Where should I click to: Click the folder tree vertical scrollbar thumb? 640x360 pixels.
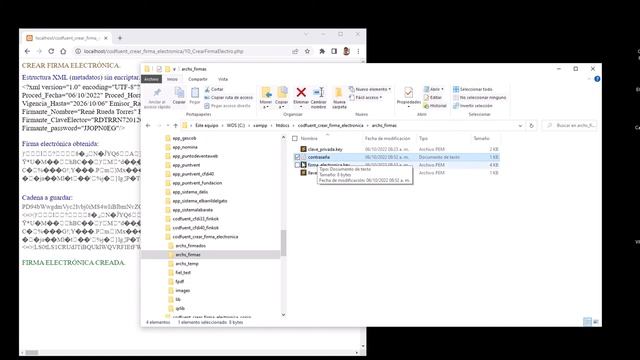tap(283, 243)
